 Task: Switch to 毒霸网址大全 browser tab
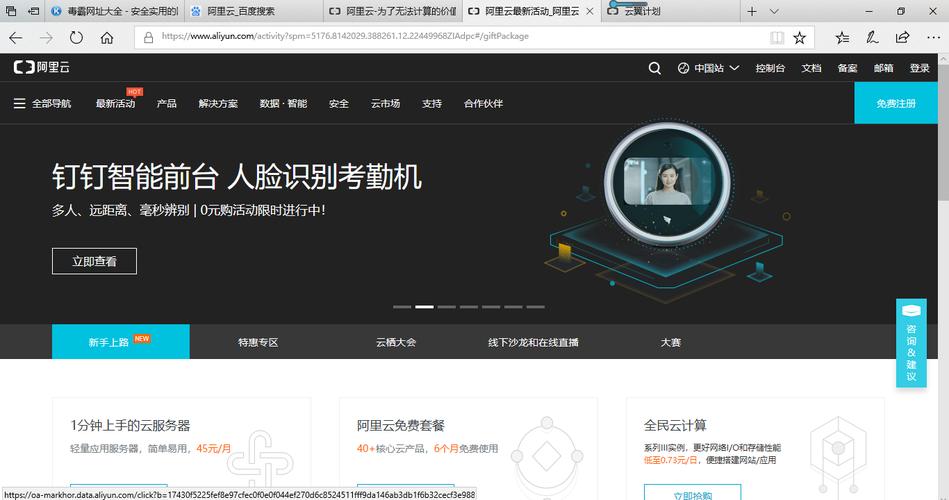[114, 11]
